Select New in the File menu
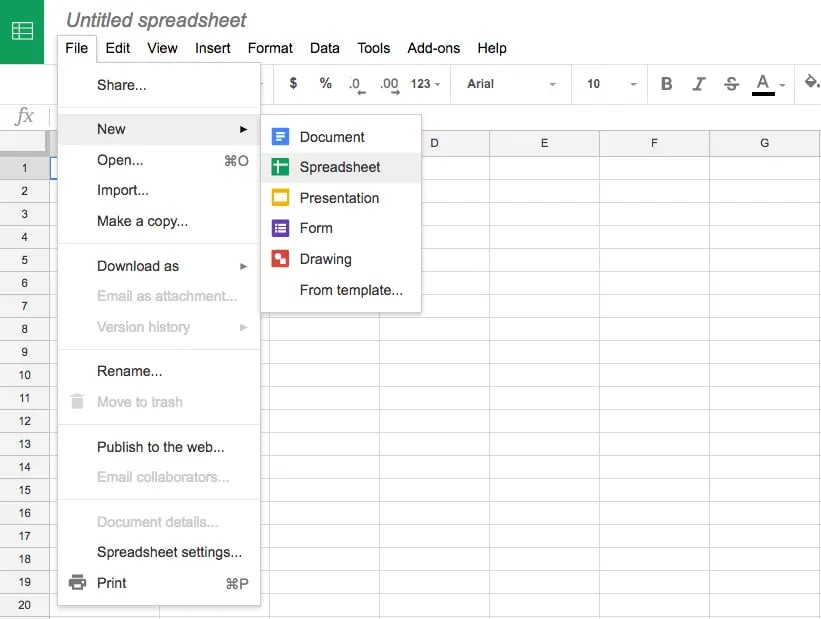The width and height of the screenshot is (821, 619). 159,129
